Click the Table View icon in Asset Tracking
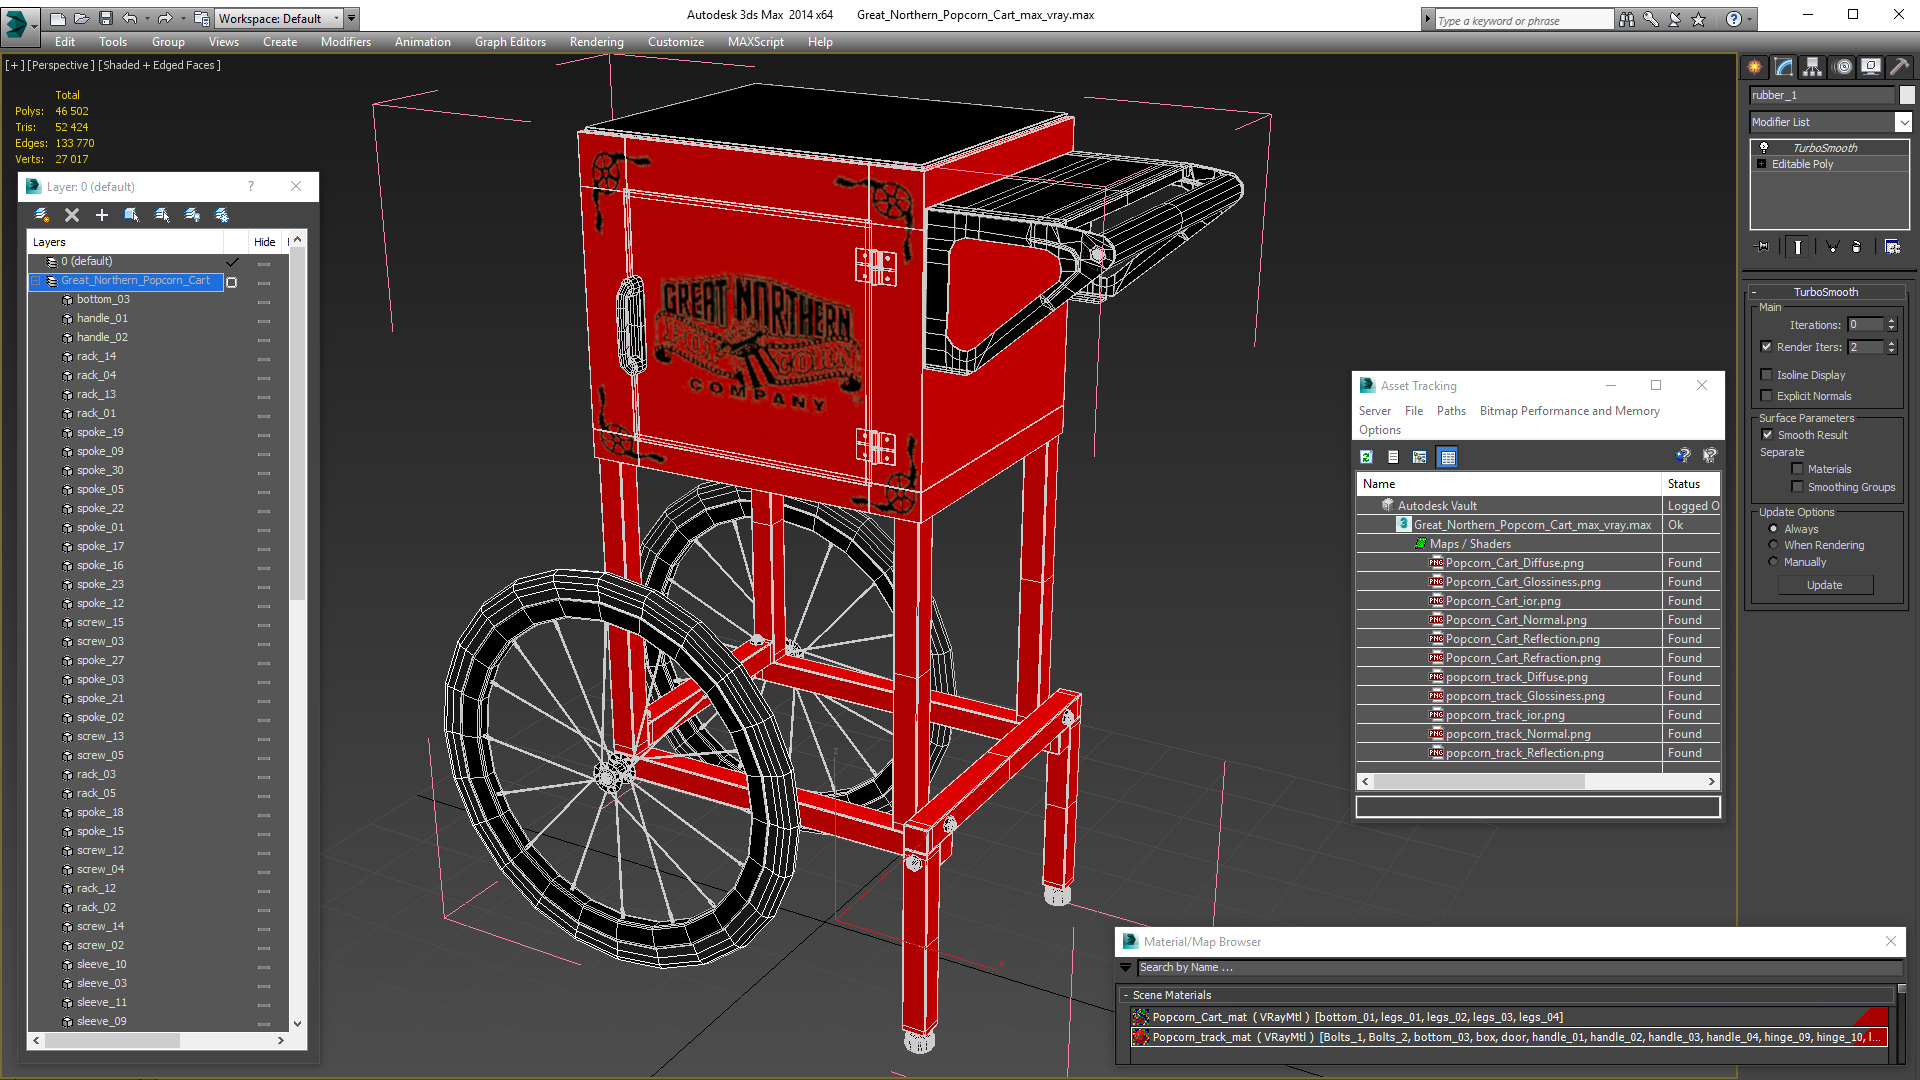The height and width of the screenshot is (1080, 1920). click(1447, 457)
